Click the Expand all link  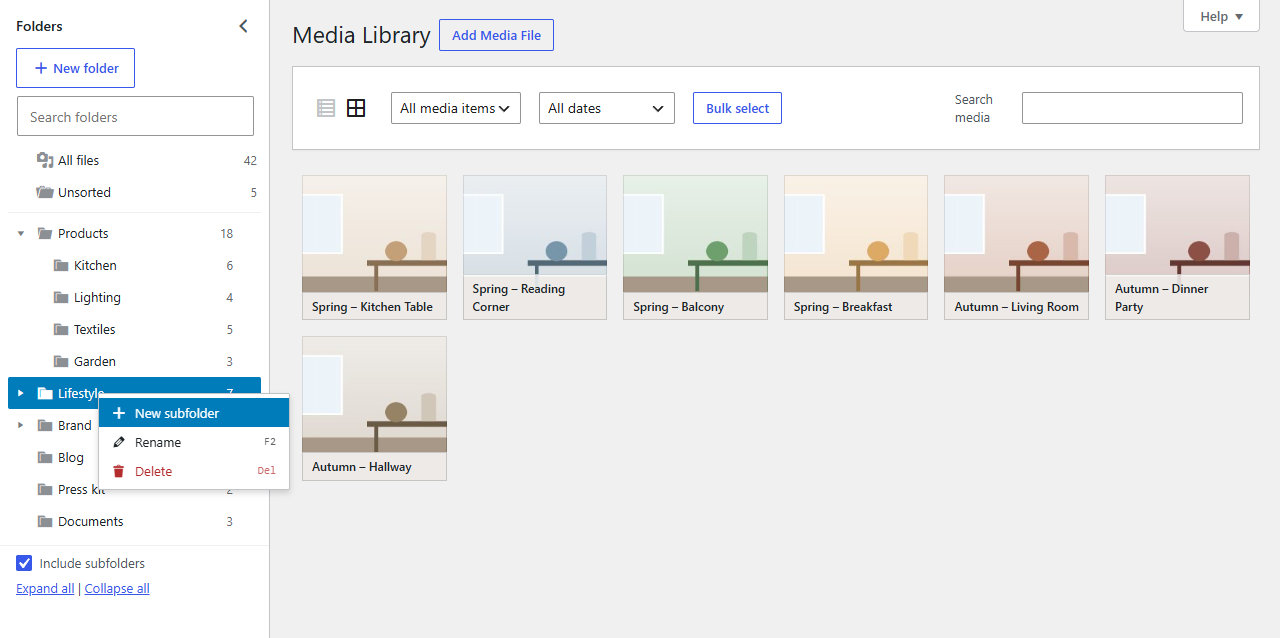pos(45,589)
